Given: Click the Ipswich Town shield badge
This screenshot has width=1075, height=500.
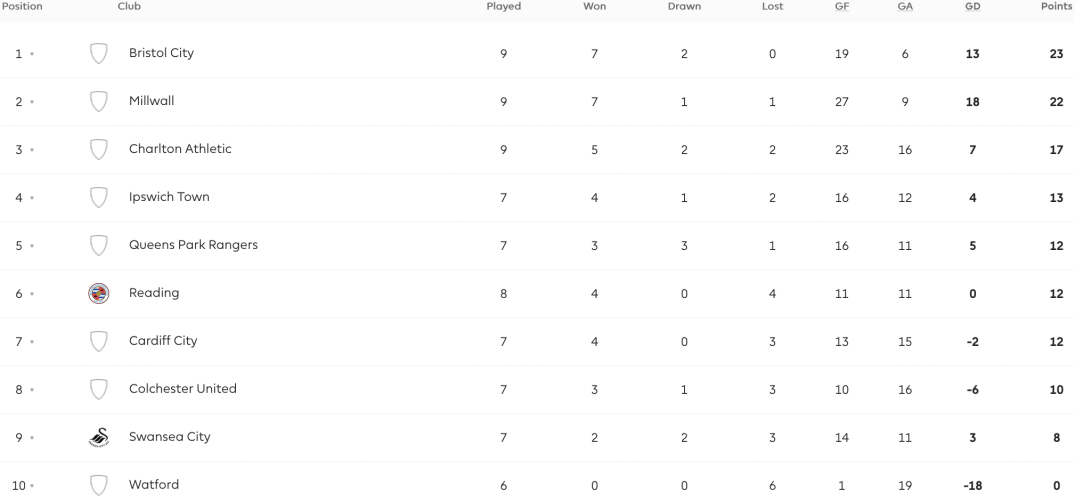Looking at the screenshot, I should click(x=99, y=198).
